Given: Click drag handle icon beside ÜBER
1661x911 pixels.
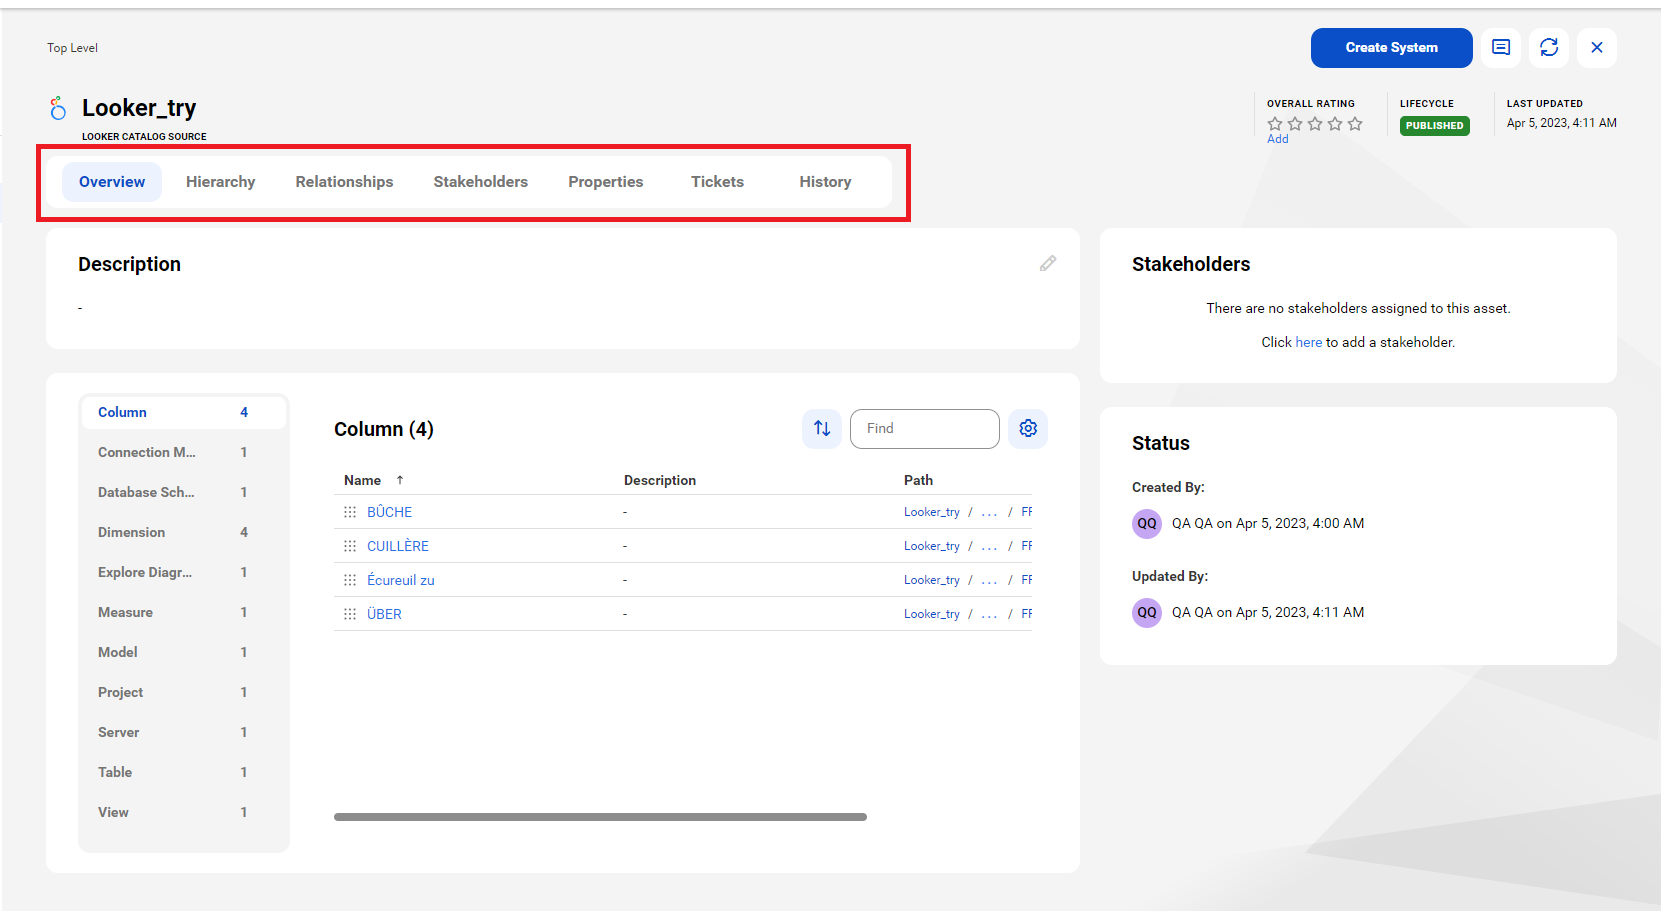Looking at the screenshot, I should [350, 614].
